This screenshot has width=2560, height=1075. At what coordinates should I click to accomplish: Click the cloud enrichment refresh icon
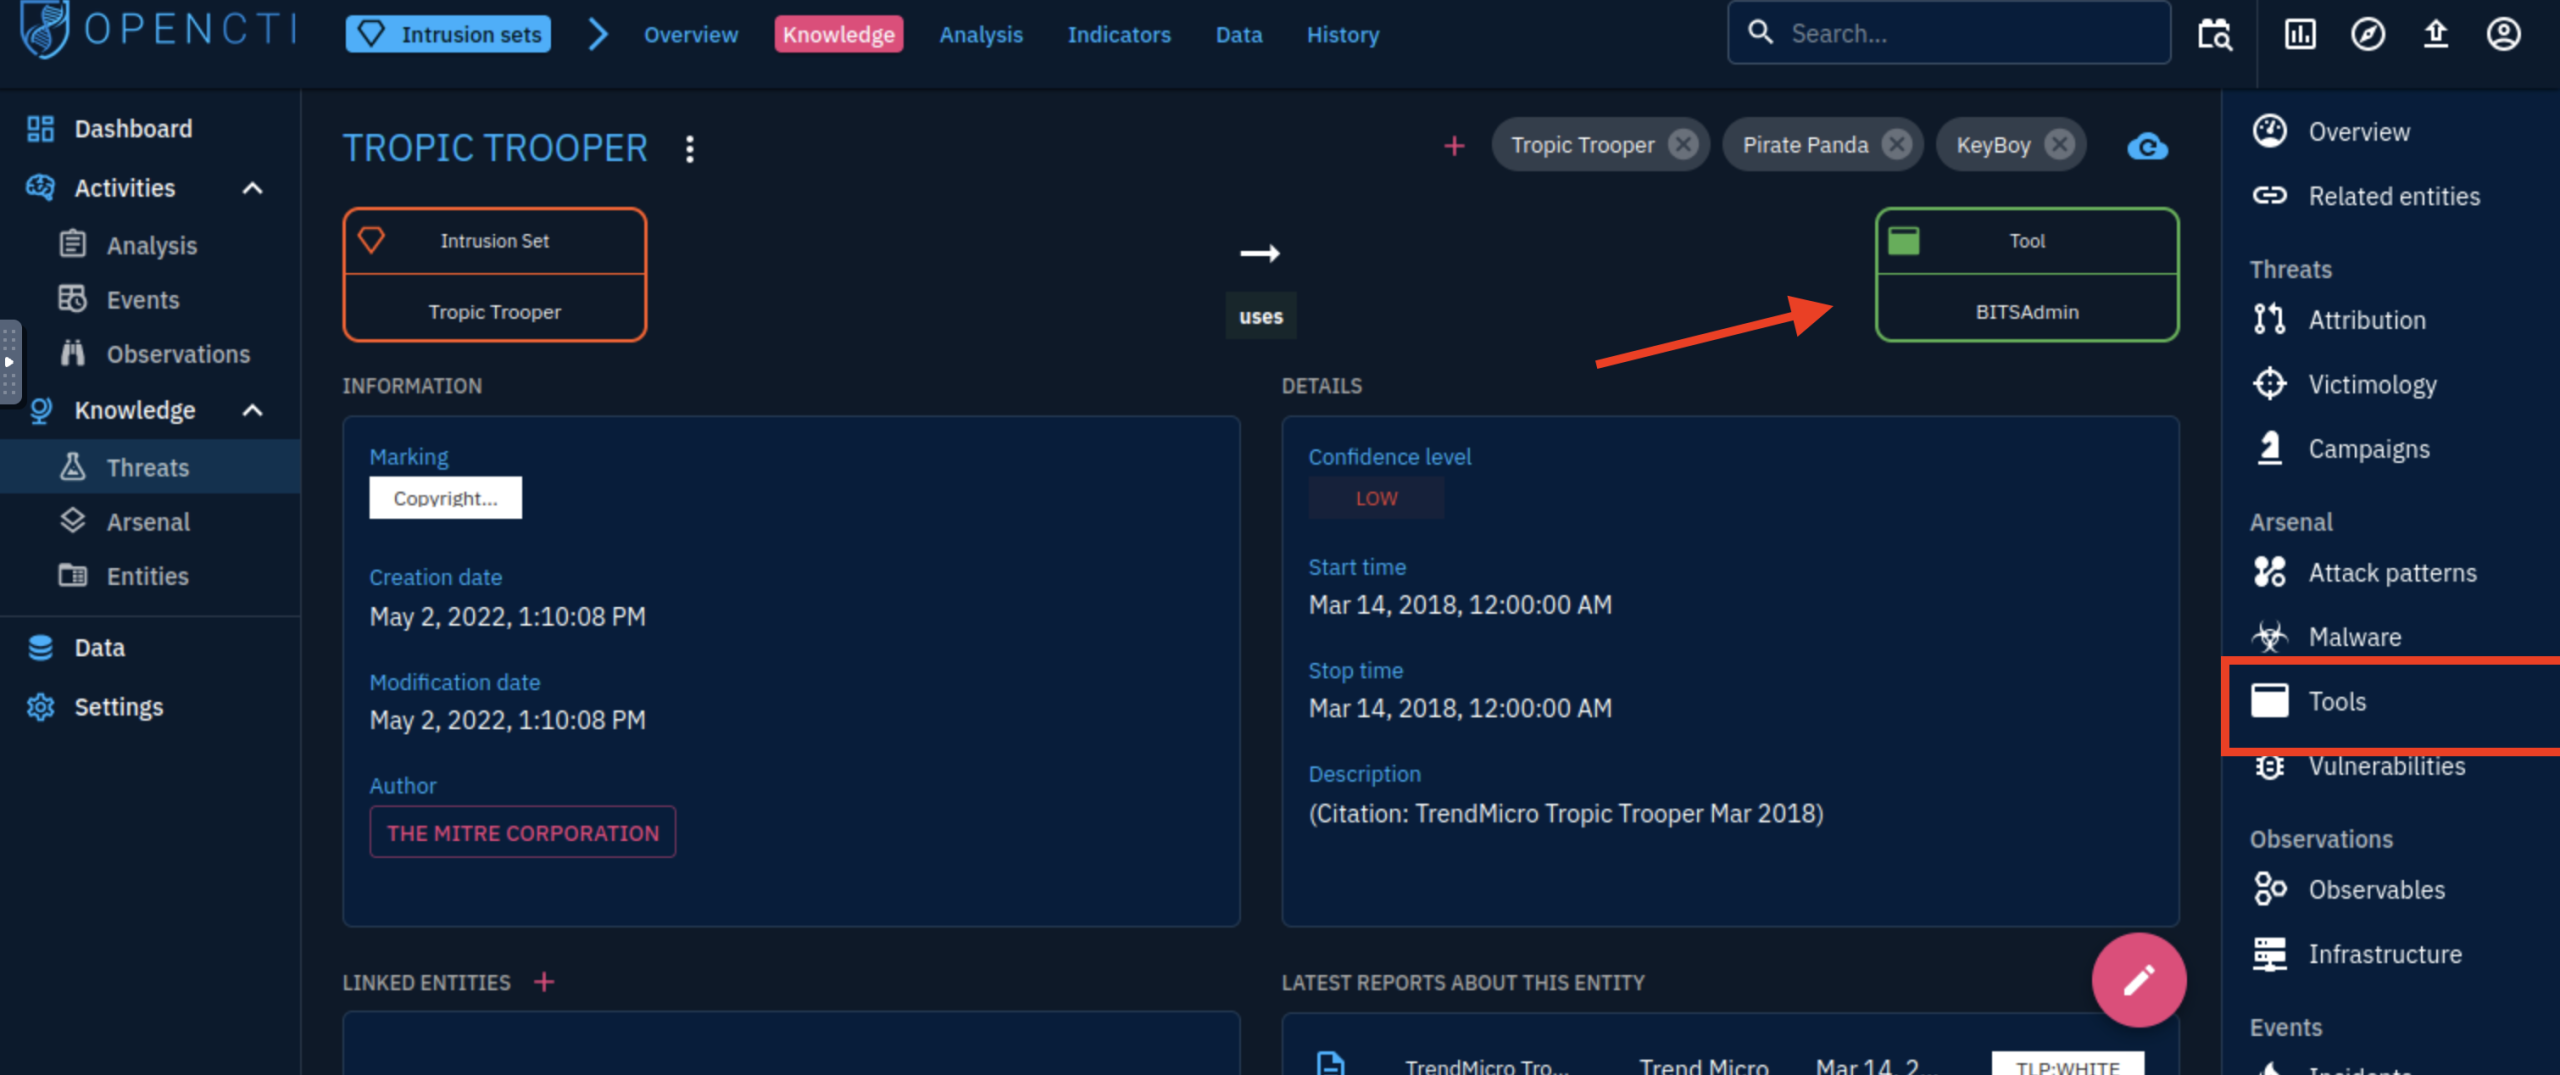pos(2147,147)
